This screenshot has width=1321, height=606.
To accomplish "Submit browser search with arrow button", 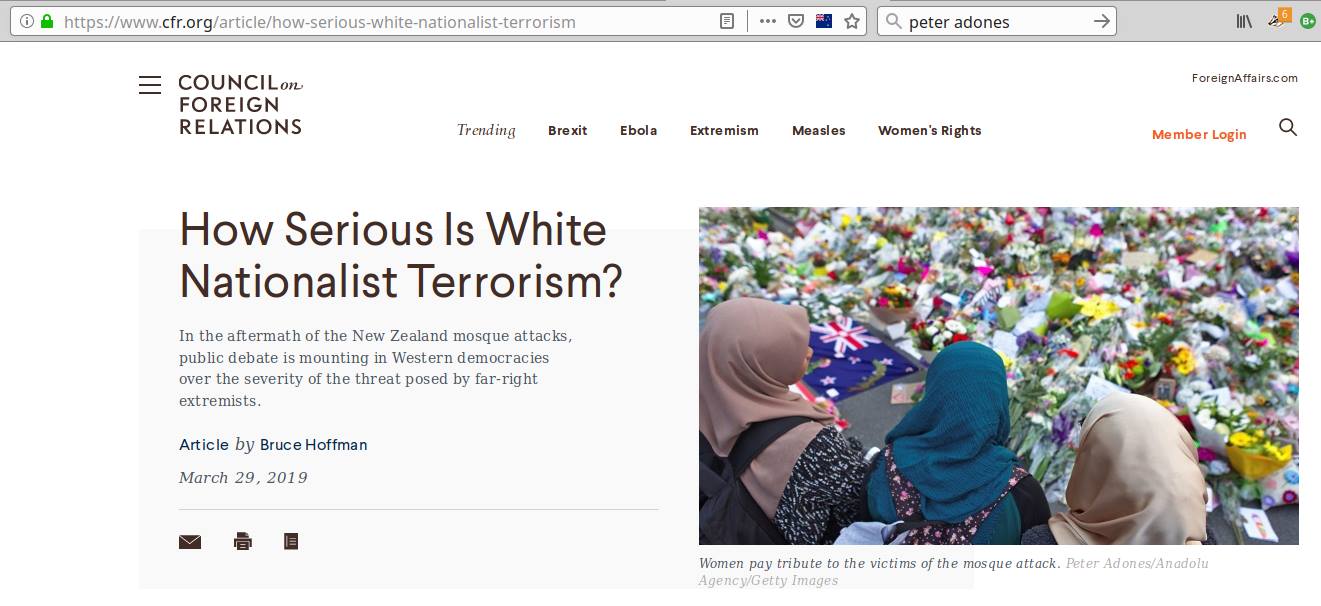I will point(1102,21).
